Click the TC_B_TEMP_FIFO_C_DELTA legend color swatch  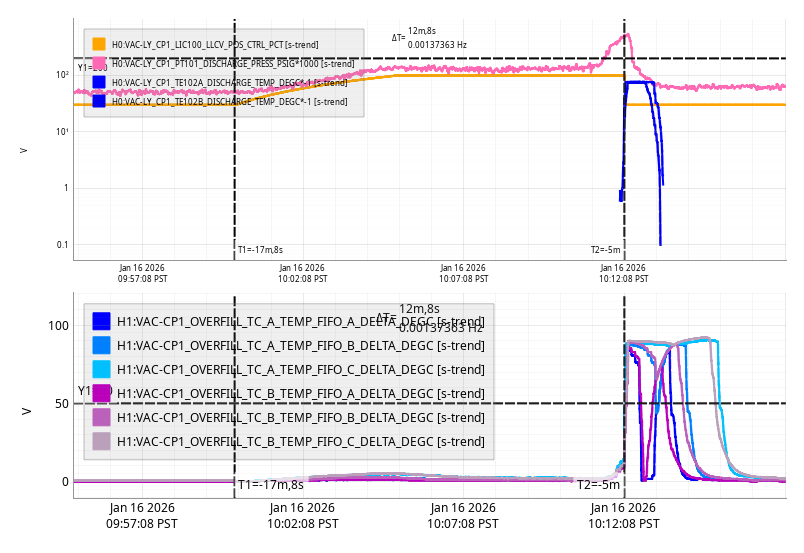(x=101, y=441)
